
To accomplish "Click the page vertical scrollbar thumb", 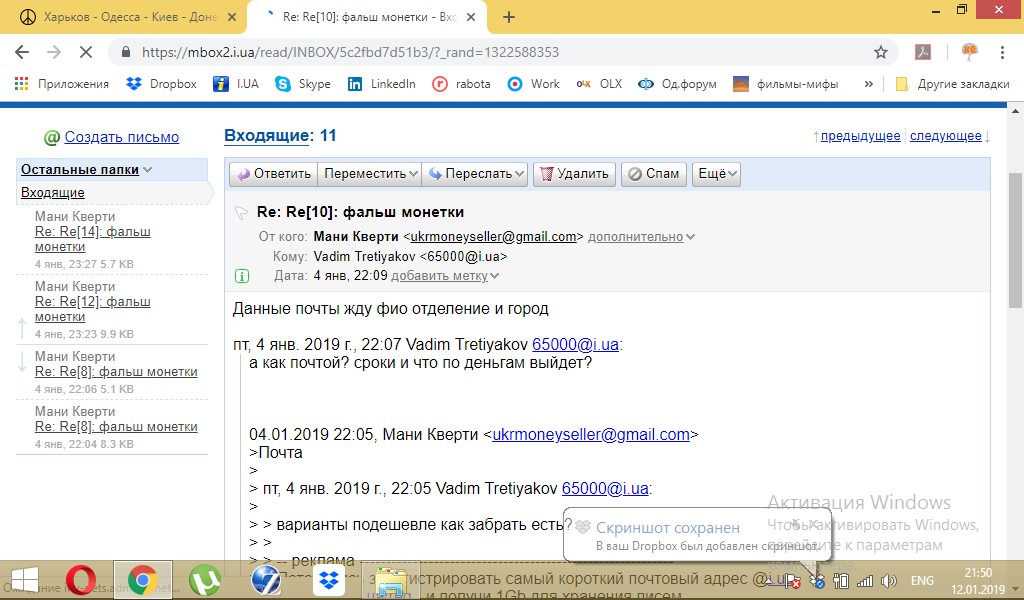I will [1015, 240].
